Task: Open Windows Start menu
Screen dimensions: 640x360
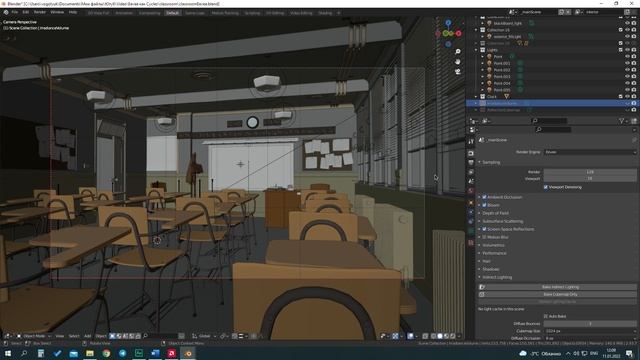Action: tap(8, 353)
